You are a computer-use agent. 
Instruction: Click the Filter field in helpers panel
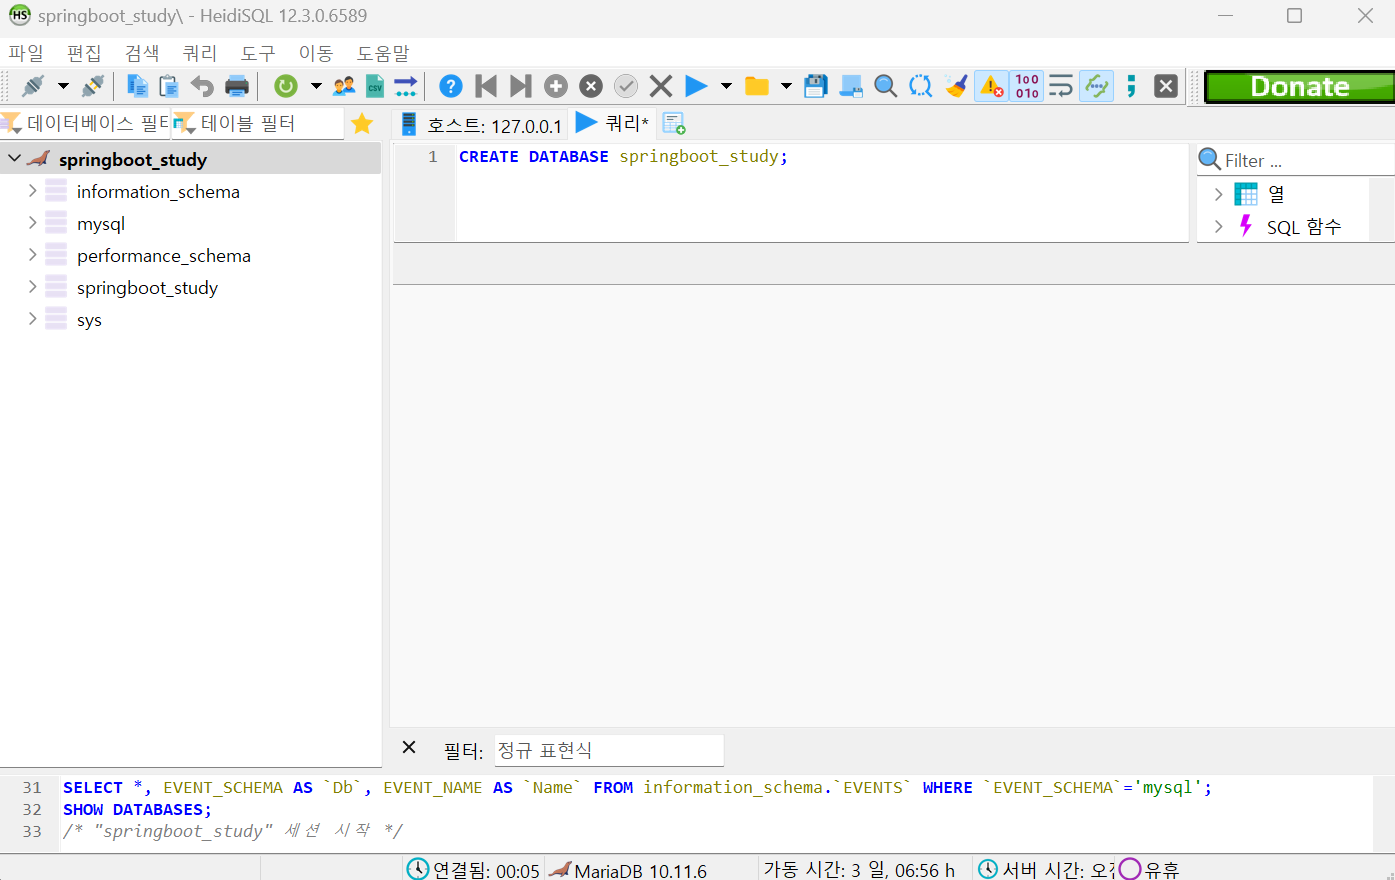1307,160
